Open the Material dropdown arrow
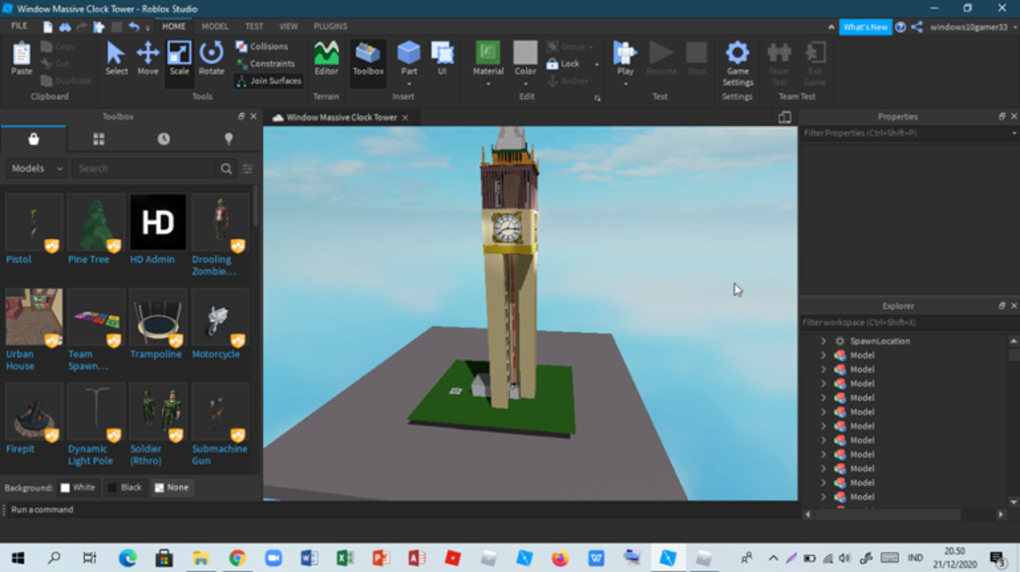Image resolution: width=1020 pixels, height=572 pixels. coord(488,84)
